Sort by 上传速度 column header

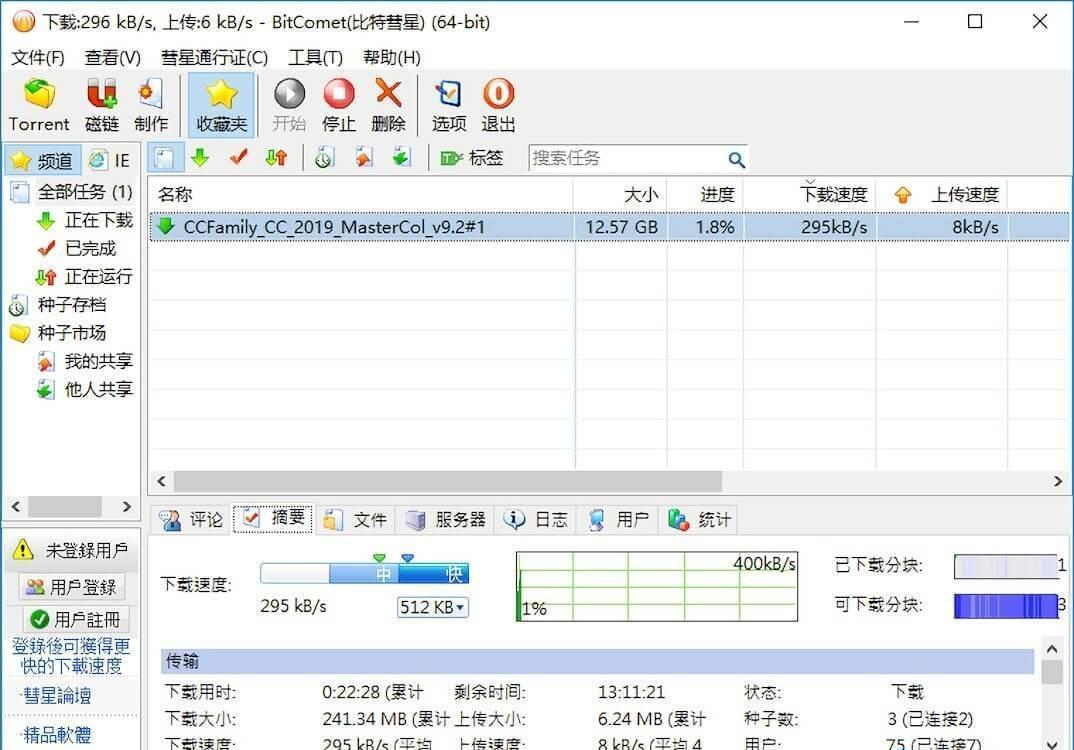942,195
